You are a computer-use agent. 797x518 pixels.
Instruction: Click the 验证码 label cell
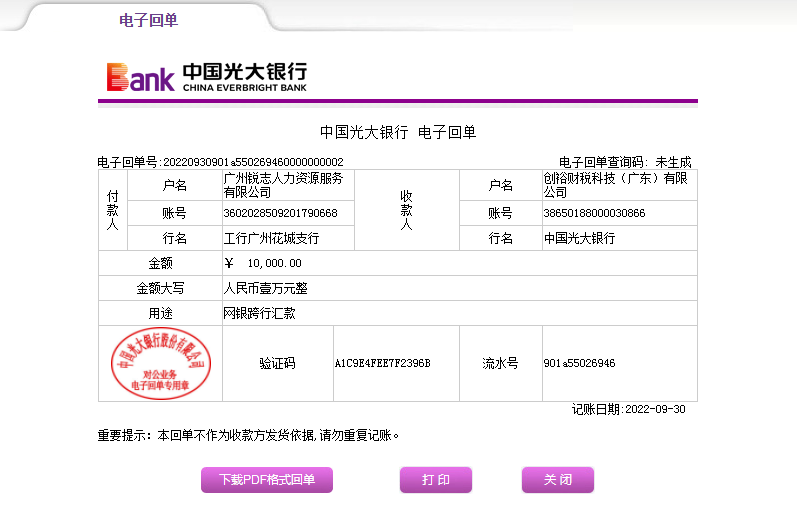(x=278, y=363)
